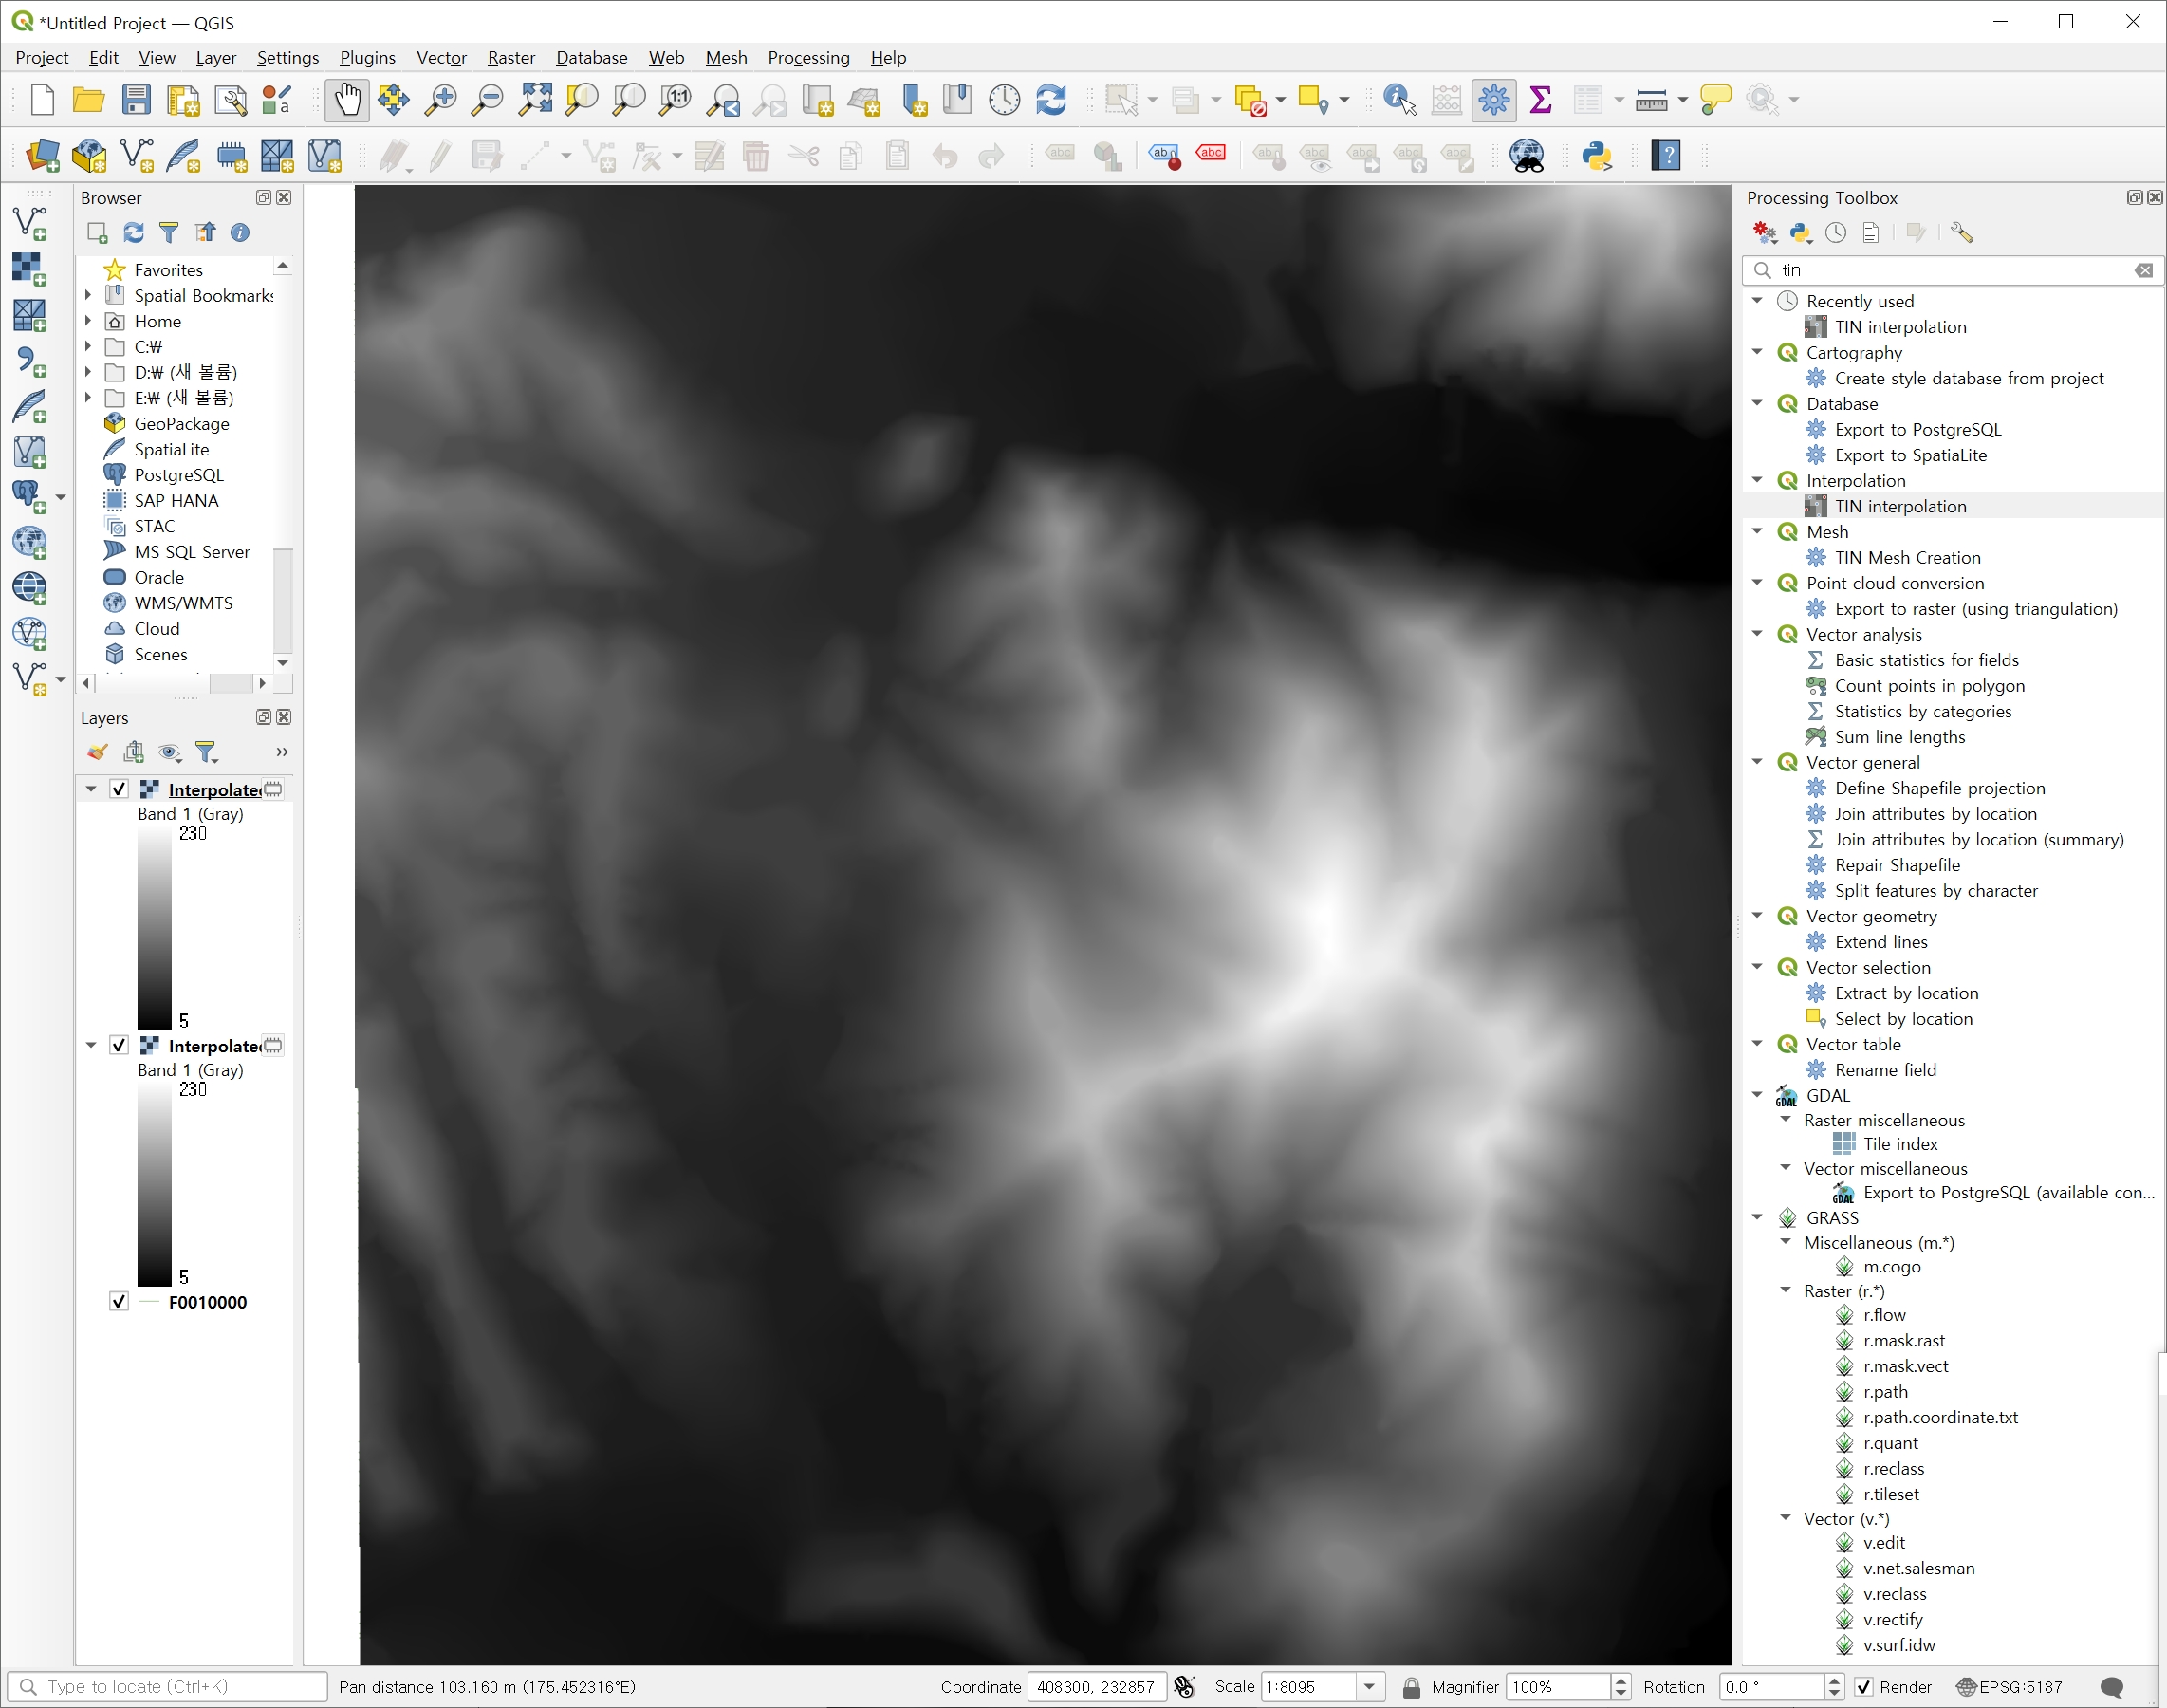Open the Identify Features tool
Image resolution: width=2167 pixels, height=1708 pixels.
[1398, 100]
